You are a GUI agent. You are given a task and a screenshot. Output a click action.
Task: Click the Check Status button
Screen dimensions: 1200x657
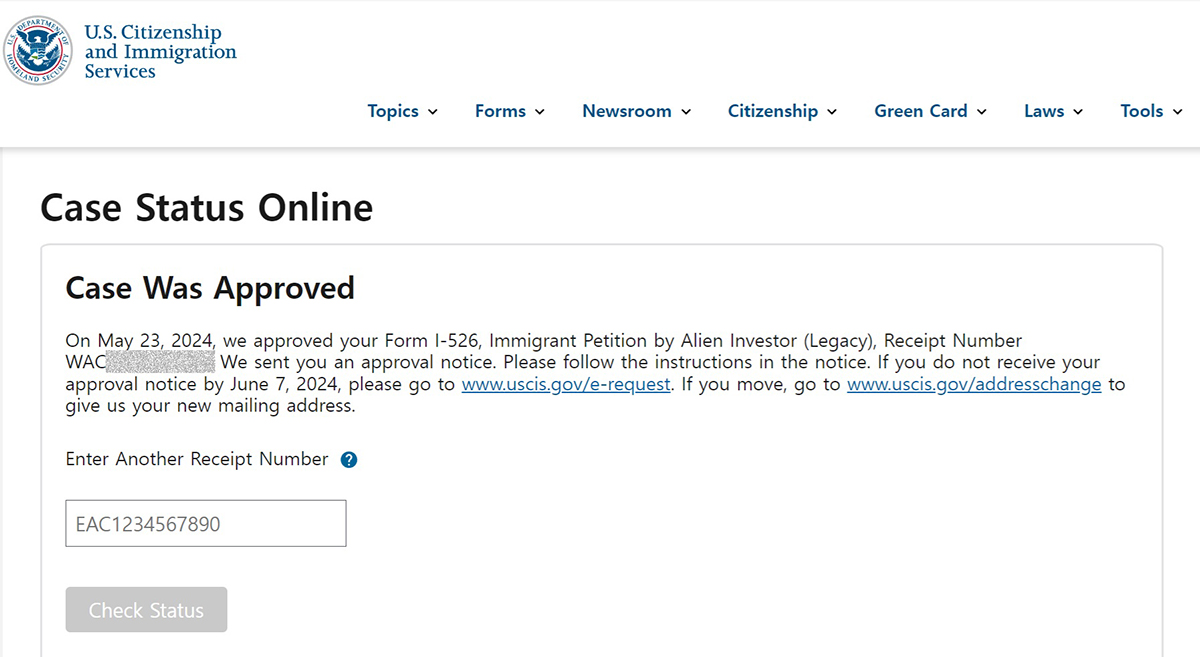(x=146, y=610)
